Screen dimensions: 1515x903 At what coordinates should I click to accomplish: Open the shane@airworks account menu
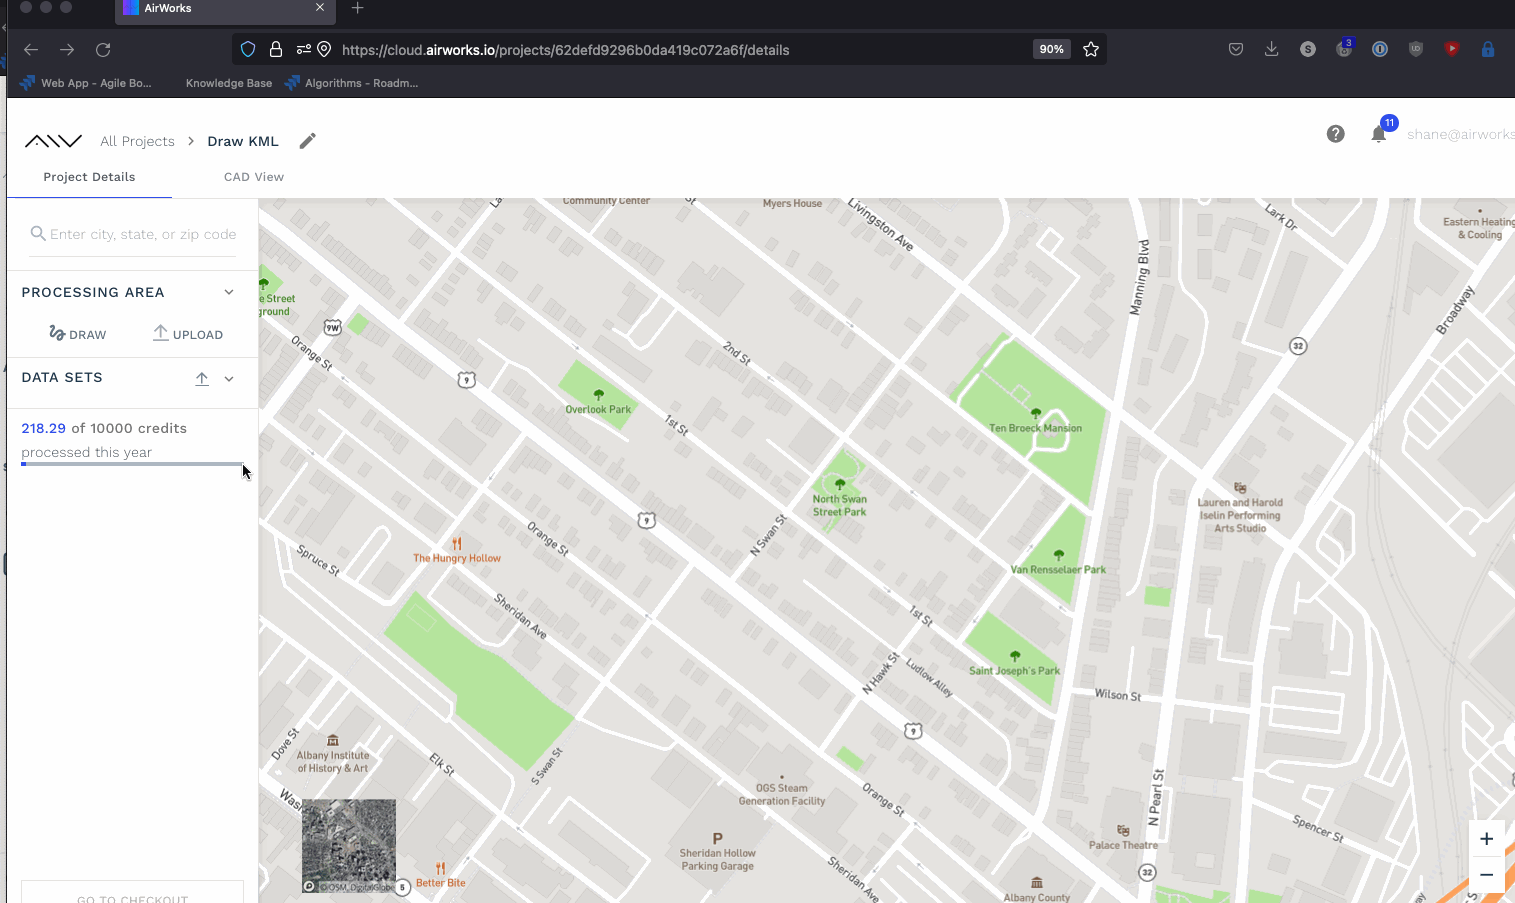(x=1460, y=134)
